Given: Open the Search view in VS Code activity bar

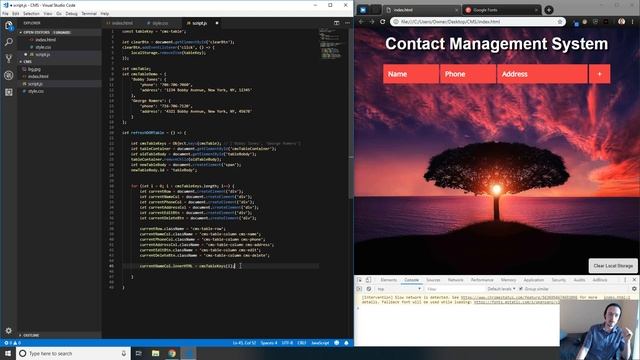Looking at the screenshot, I should click(x=9, y=42).
